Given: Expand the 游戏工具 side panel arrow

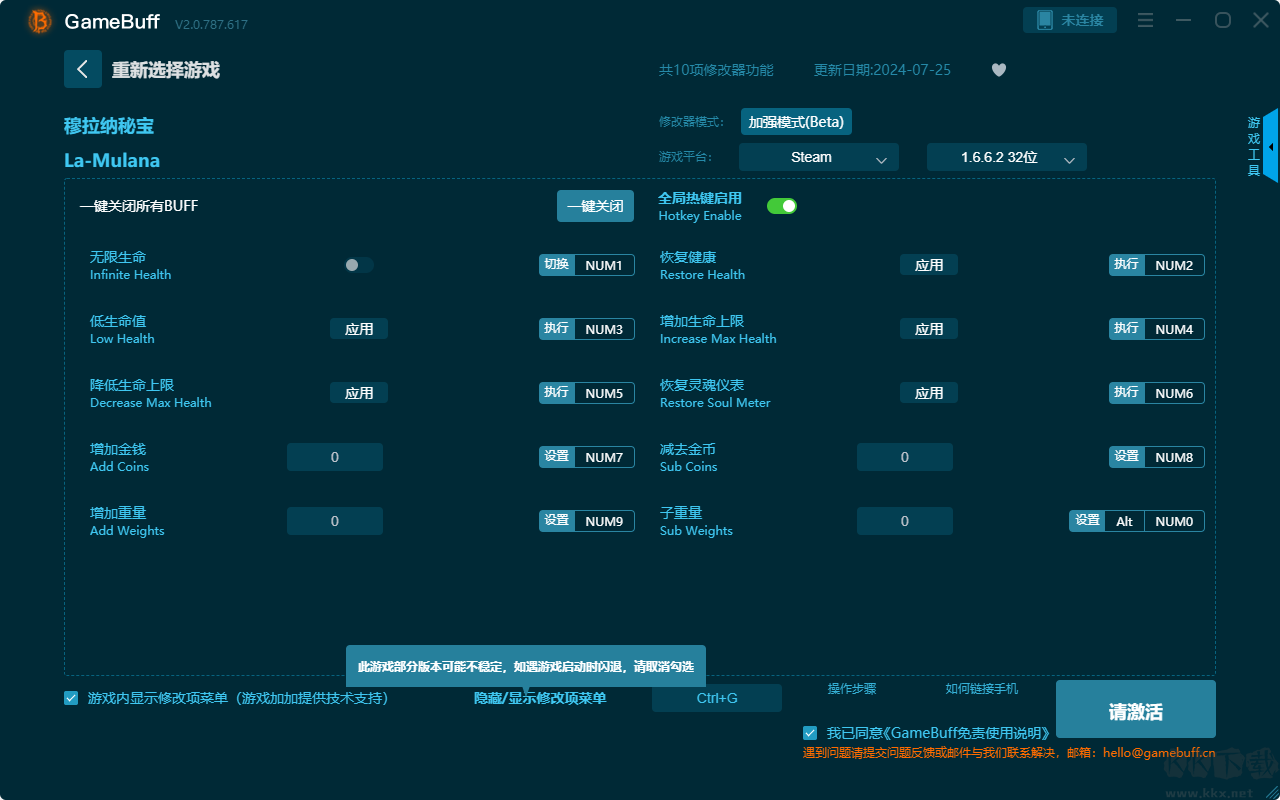Looking at the screenshot, I should [1270, 146].
